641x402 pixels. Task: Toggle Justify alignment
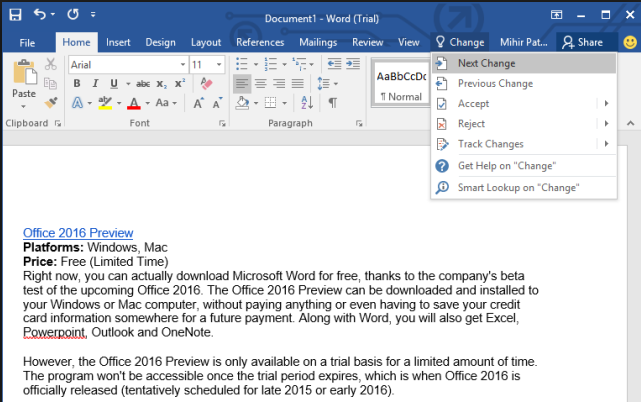pyautogui.click(x=298, y=84)
